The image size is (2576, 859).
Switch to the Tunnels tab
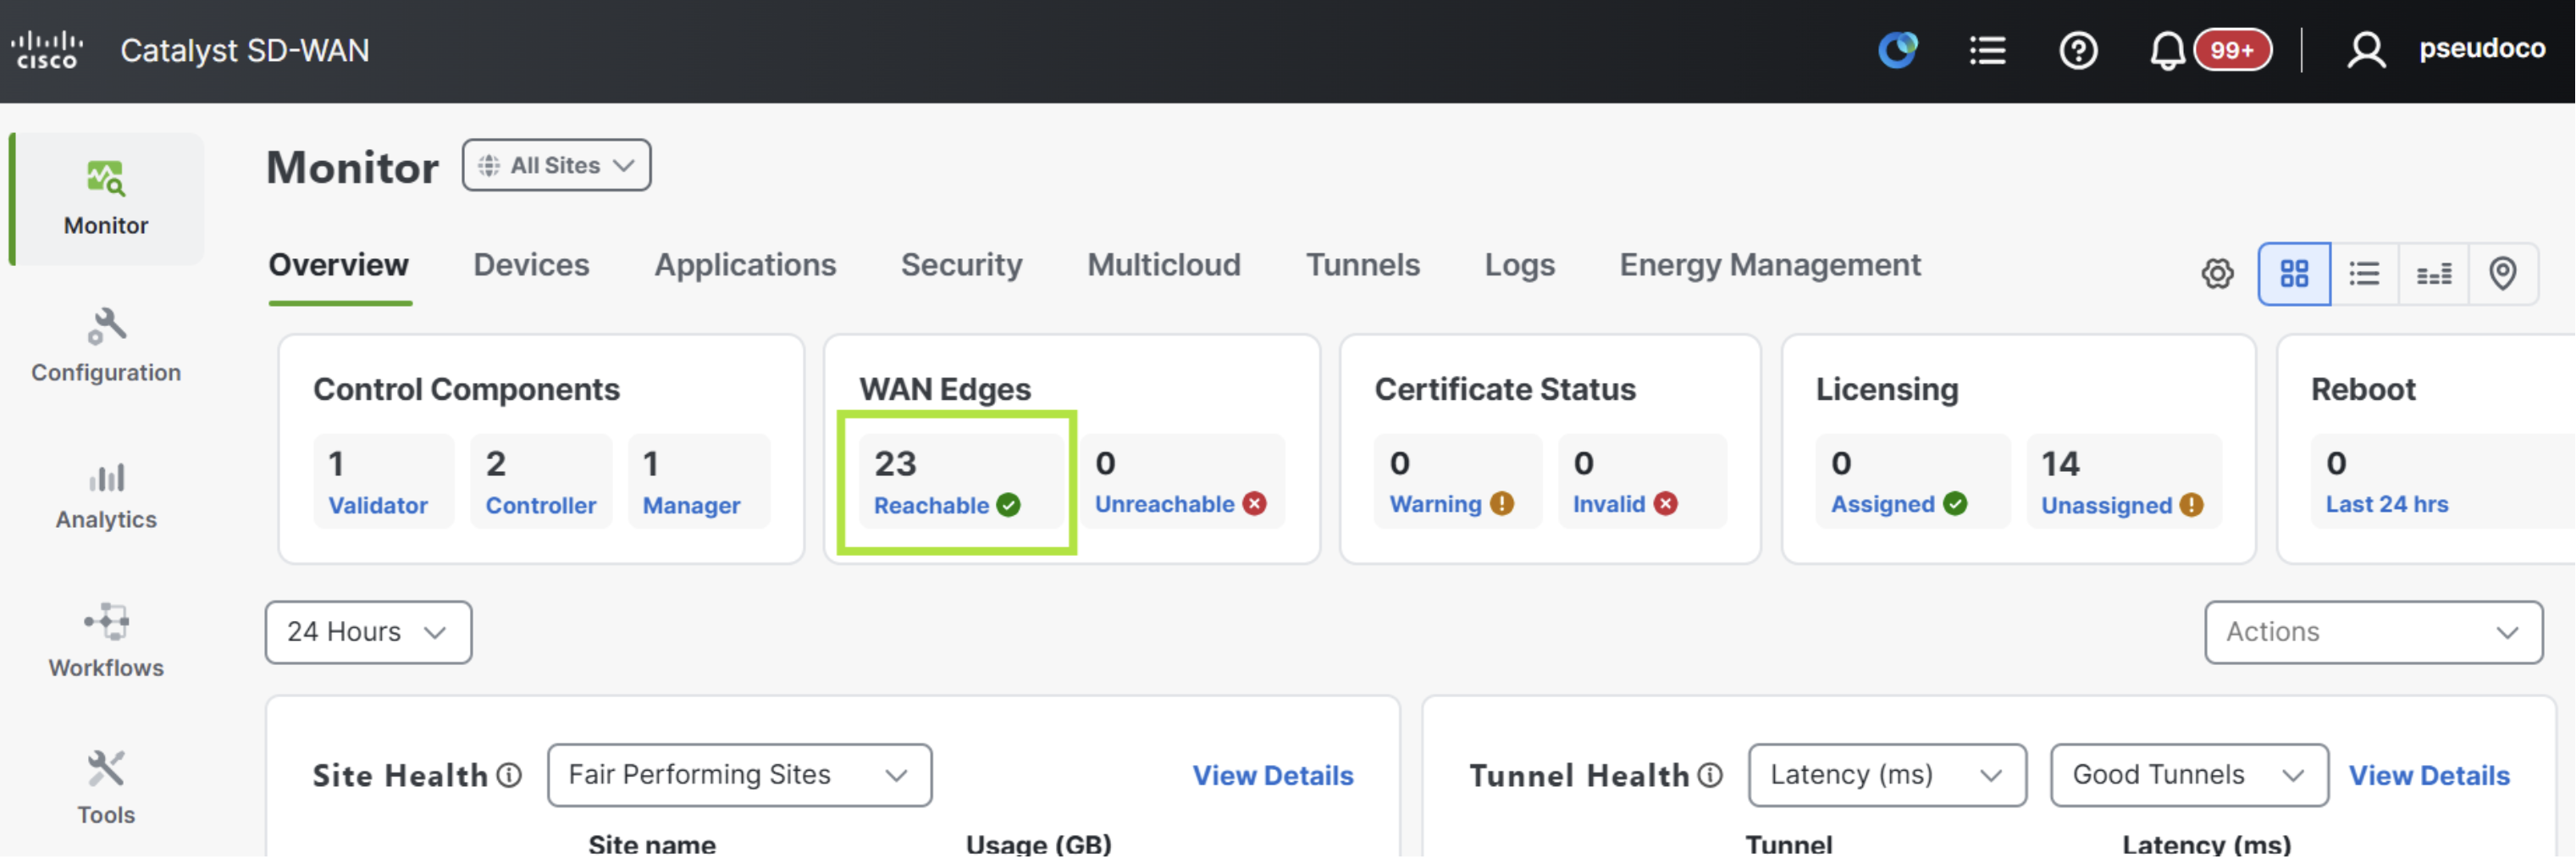[x=1363, y=265]
